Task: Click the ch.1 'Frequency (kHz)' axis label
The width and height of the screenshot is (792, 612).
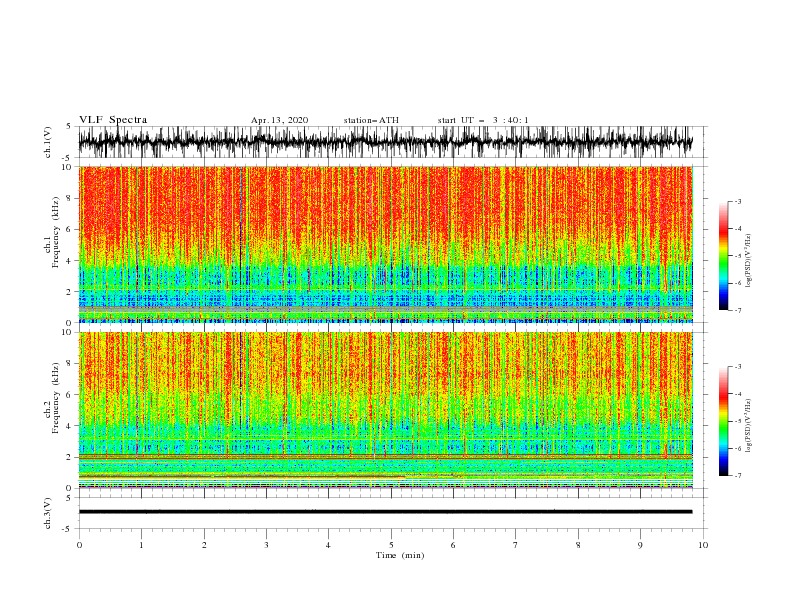Action: pos(55,232)
